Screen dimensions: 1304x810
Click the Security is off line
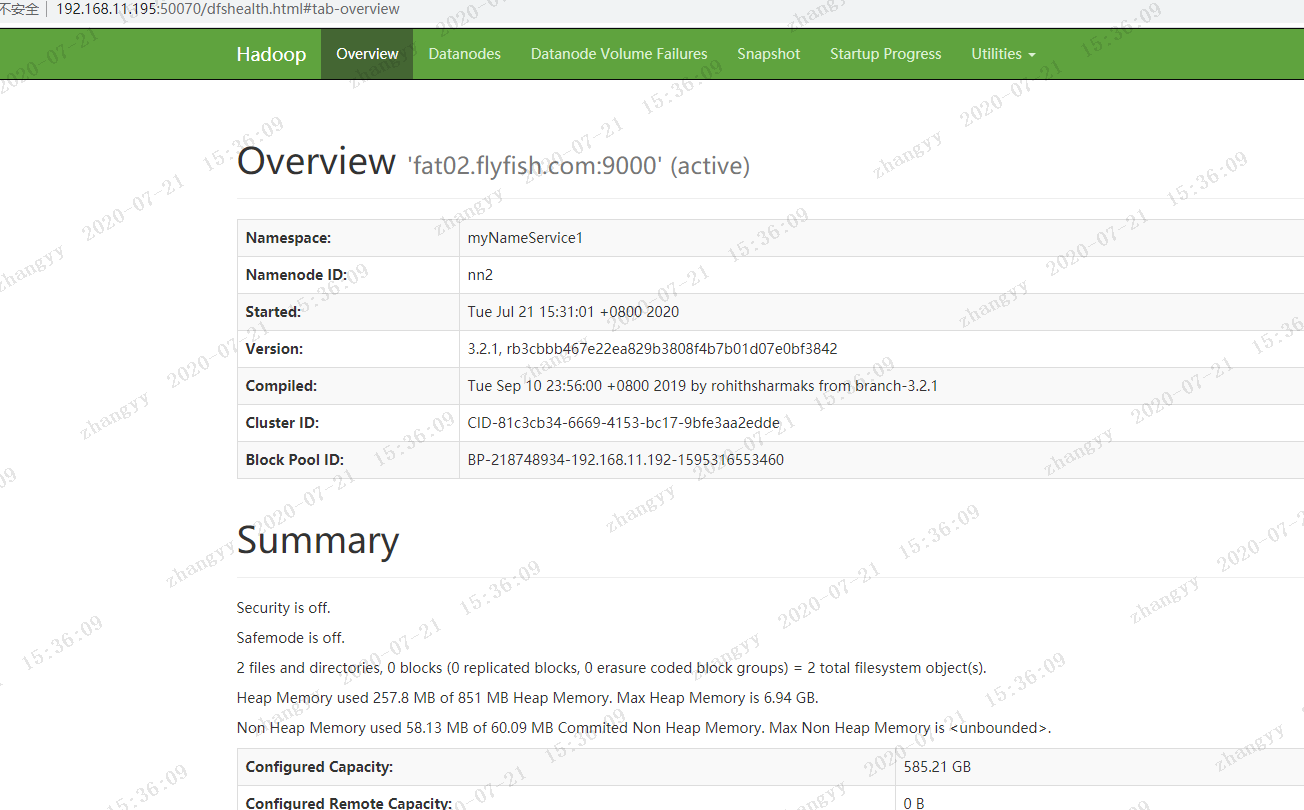point(283,608)
